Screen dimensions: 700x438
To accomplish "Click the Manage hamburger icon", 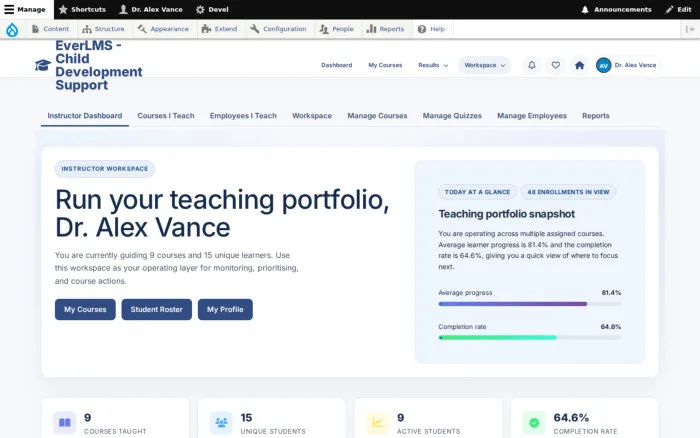I will pyautogui.click(x=9, y=9).
